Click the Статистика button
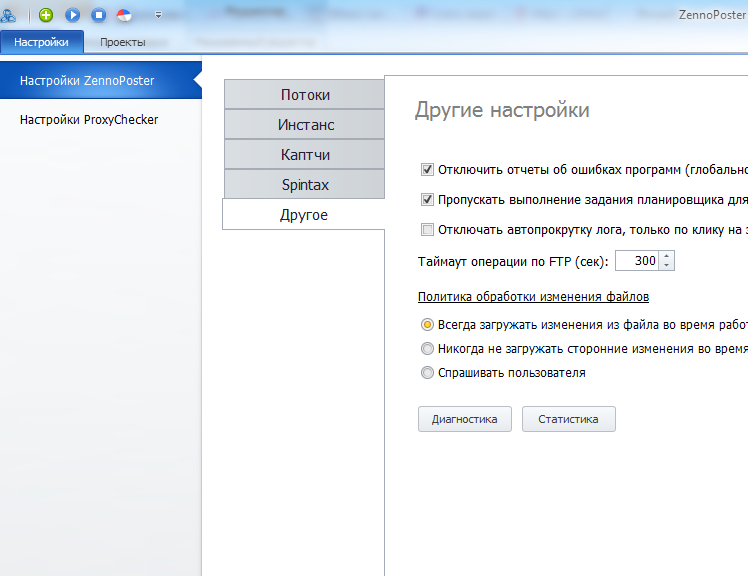 pyautogui.click(x=568, y=419)
